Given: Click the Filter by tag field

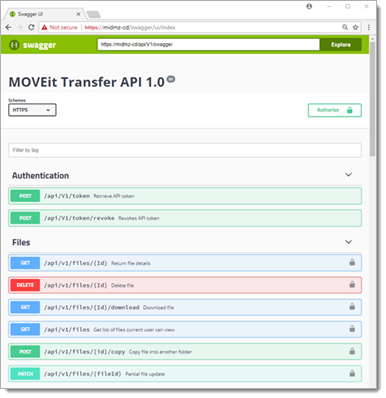Looking at the screenshot, I should click(185, 150).
